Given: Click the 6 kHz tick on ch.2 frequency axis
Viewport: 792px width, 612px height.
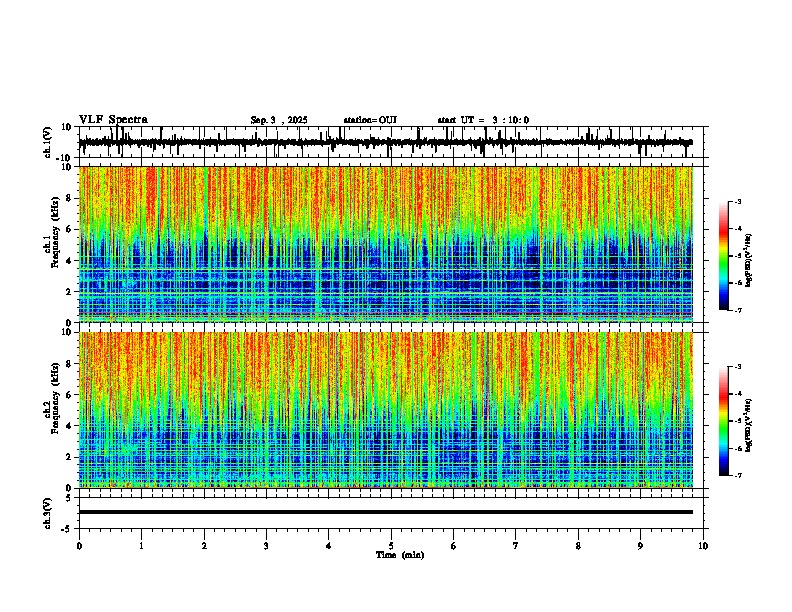Looking at the screenshot, I should (69, 395).
